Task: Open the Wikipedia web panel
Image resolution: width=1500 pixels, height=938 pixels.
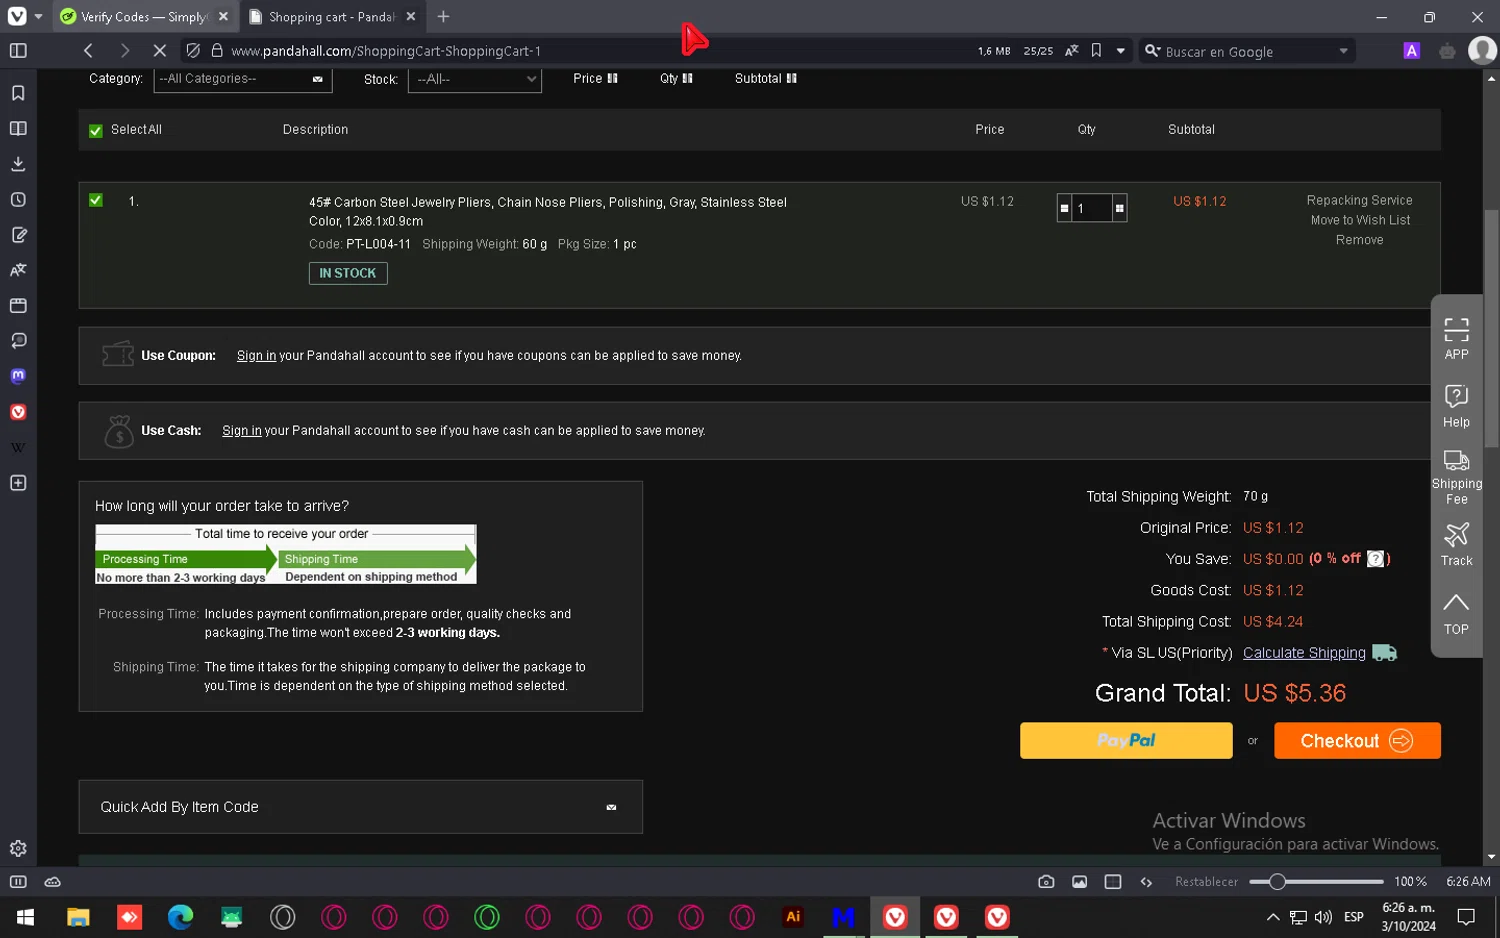Action: tap(18, 447)
